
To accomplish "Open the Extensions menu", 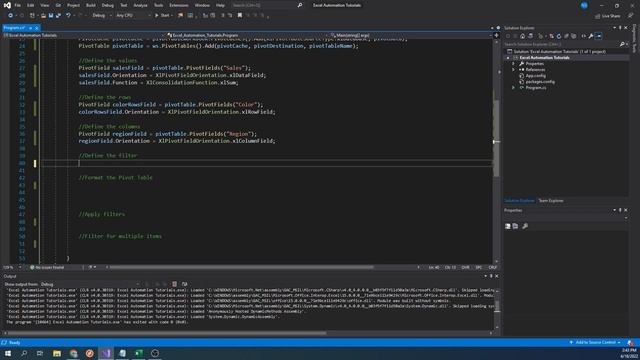I will click(x=179, y=5).
